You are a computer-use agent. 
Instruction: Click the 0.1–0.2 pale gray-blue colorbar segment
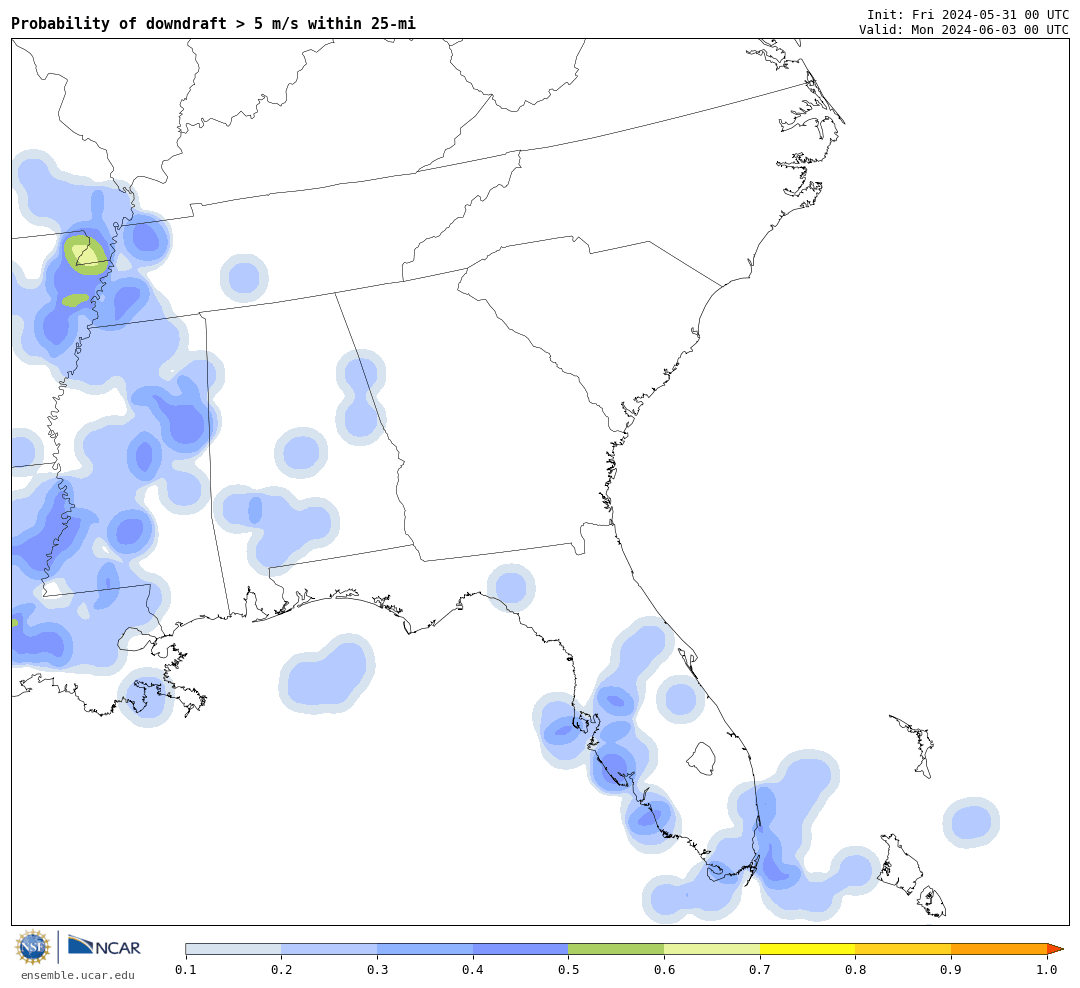tap(233, 949)
